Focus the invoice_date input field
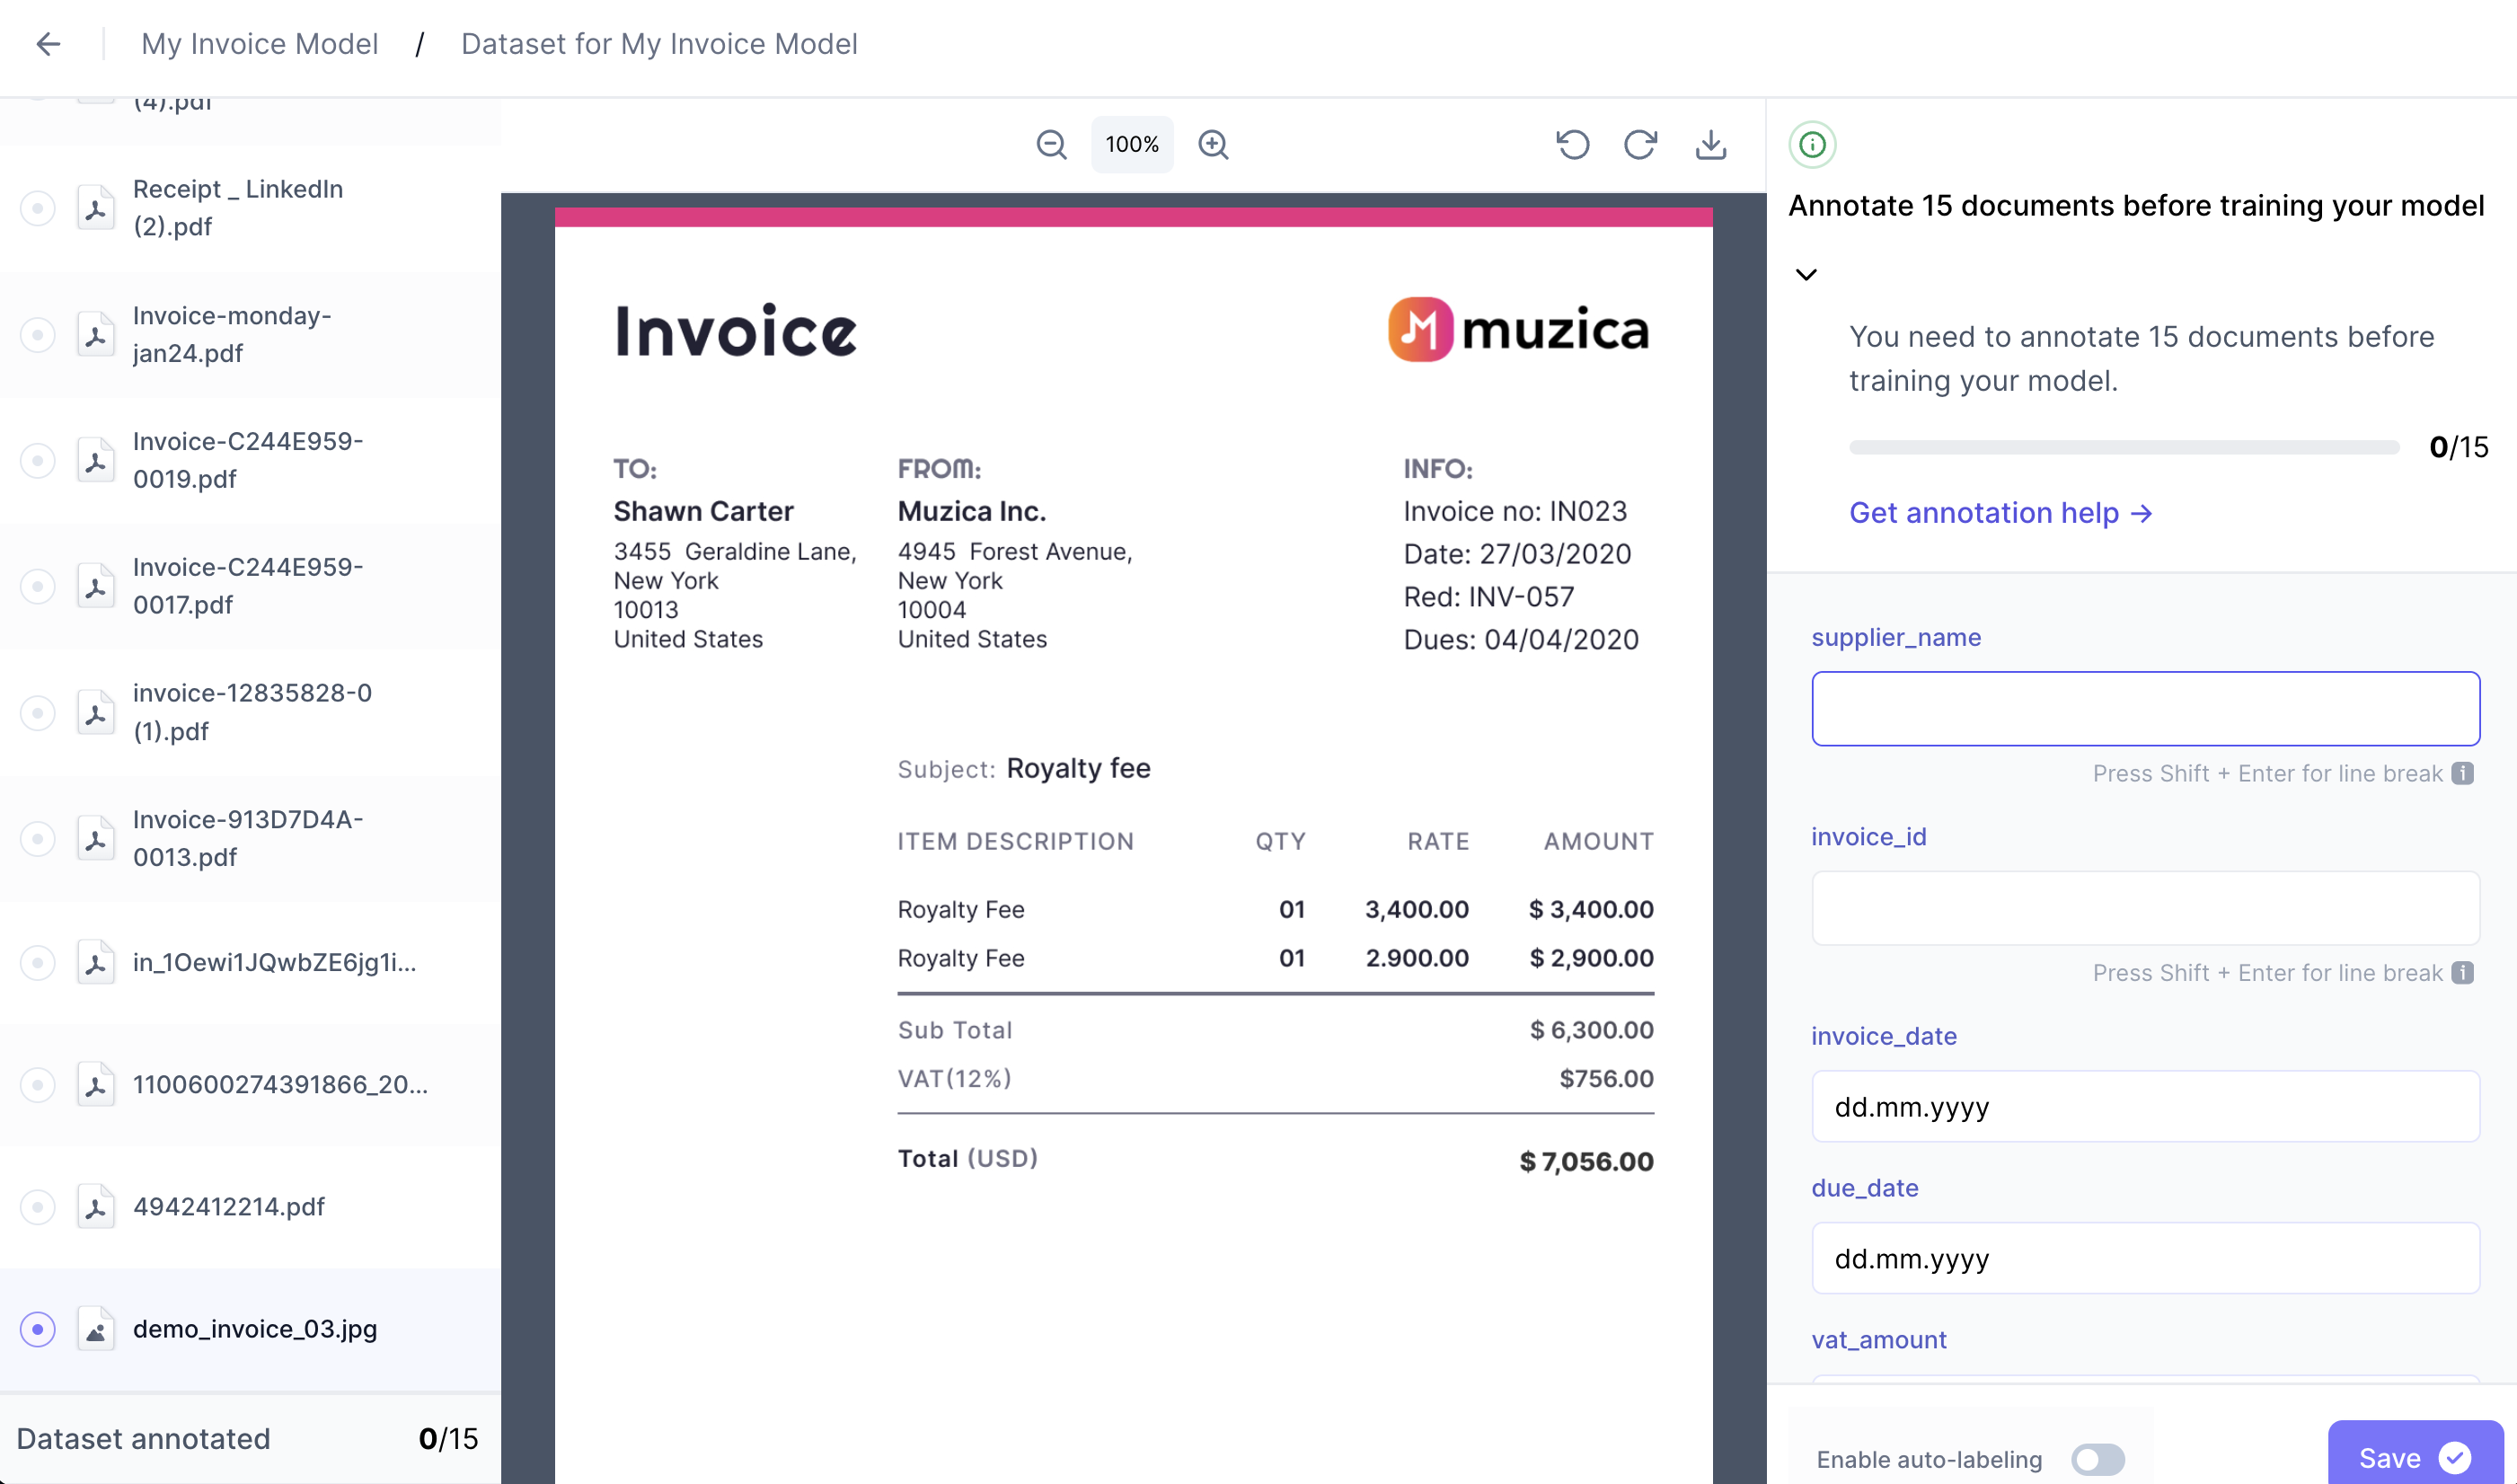 click(x=2145, y=1106)
